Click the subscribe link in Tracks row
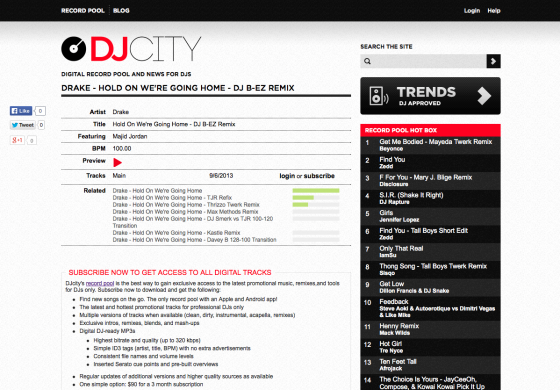The width and height of the screenshot is (560, 390). (x=319, y=176)
